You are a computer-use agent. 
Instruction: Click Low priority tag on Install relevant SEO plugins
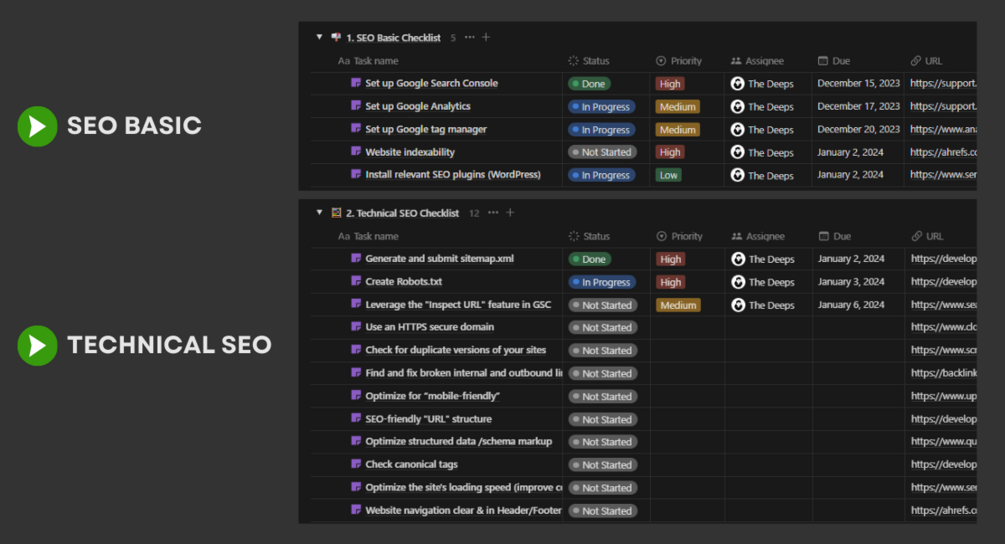pyautogui.click(x=669, y=175)
